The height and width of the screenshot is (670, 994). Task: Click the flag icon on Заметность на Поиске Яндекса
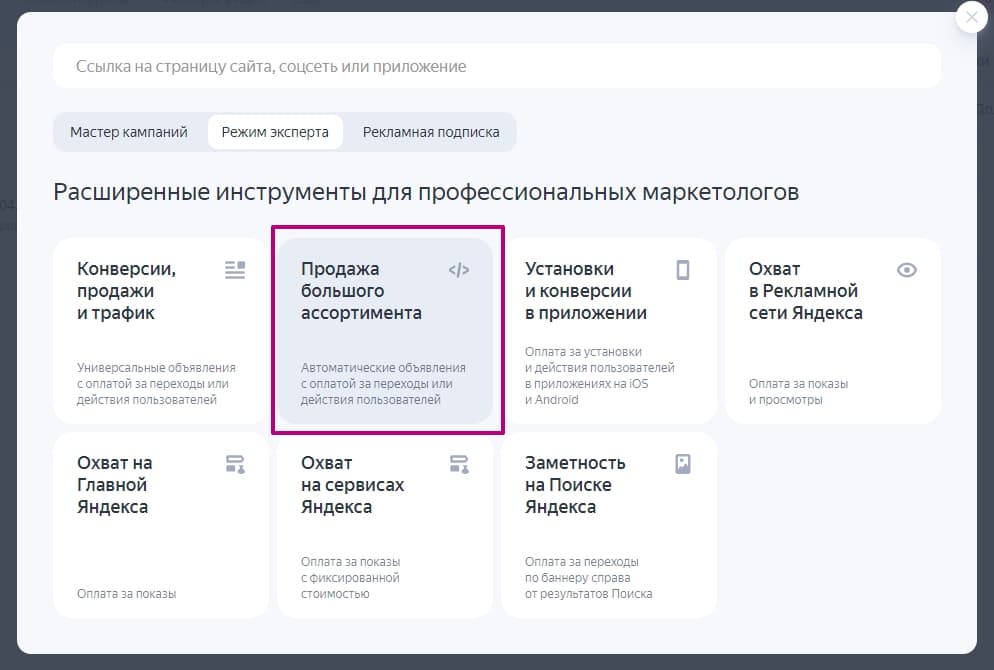pos(682,462)
